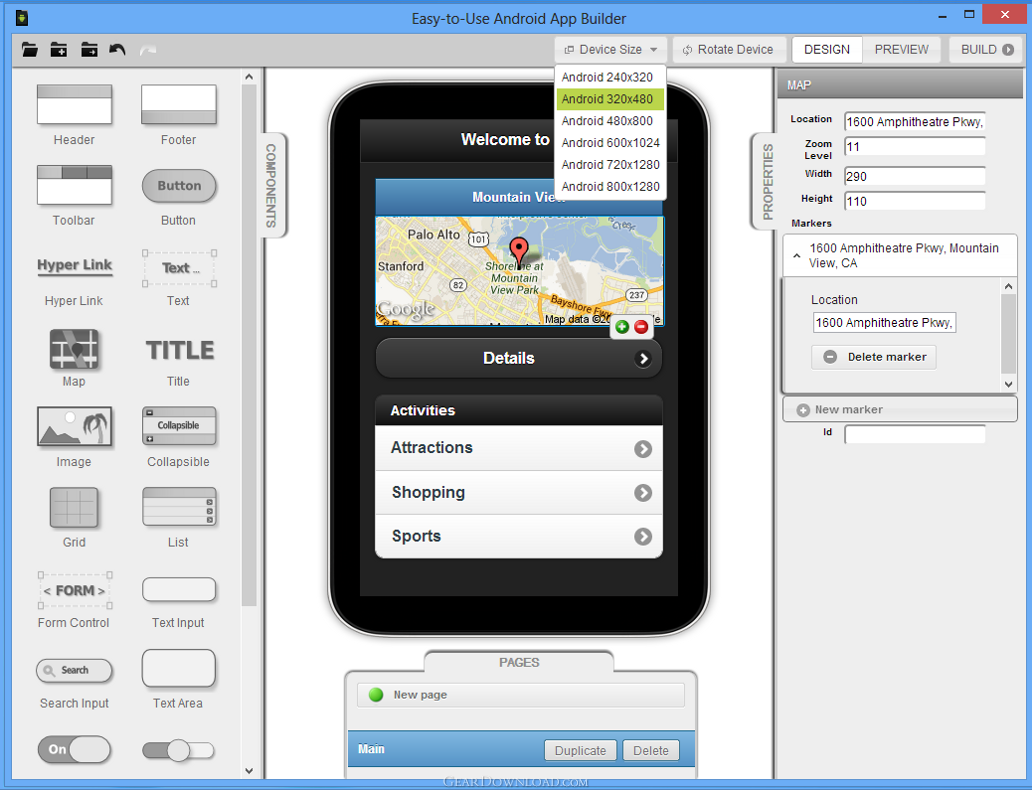Switch to the PREVIEW tab
The width and height of the screenshot is (1032, 790).
tap(902, 49)
